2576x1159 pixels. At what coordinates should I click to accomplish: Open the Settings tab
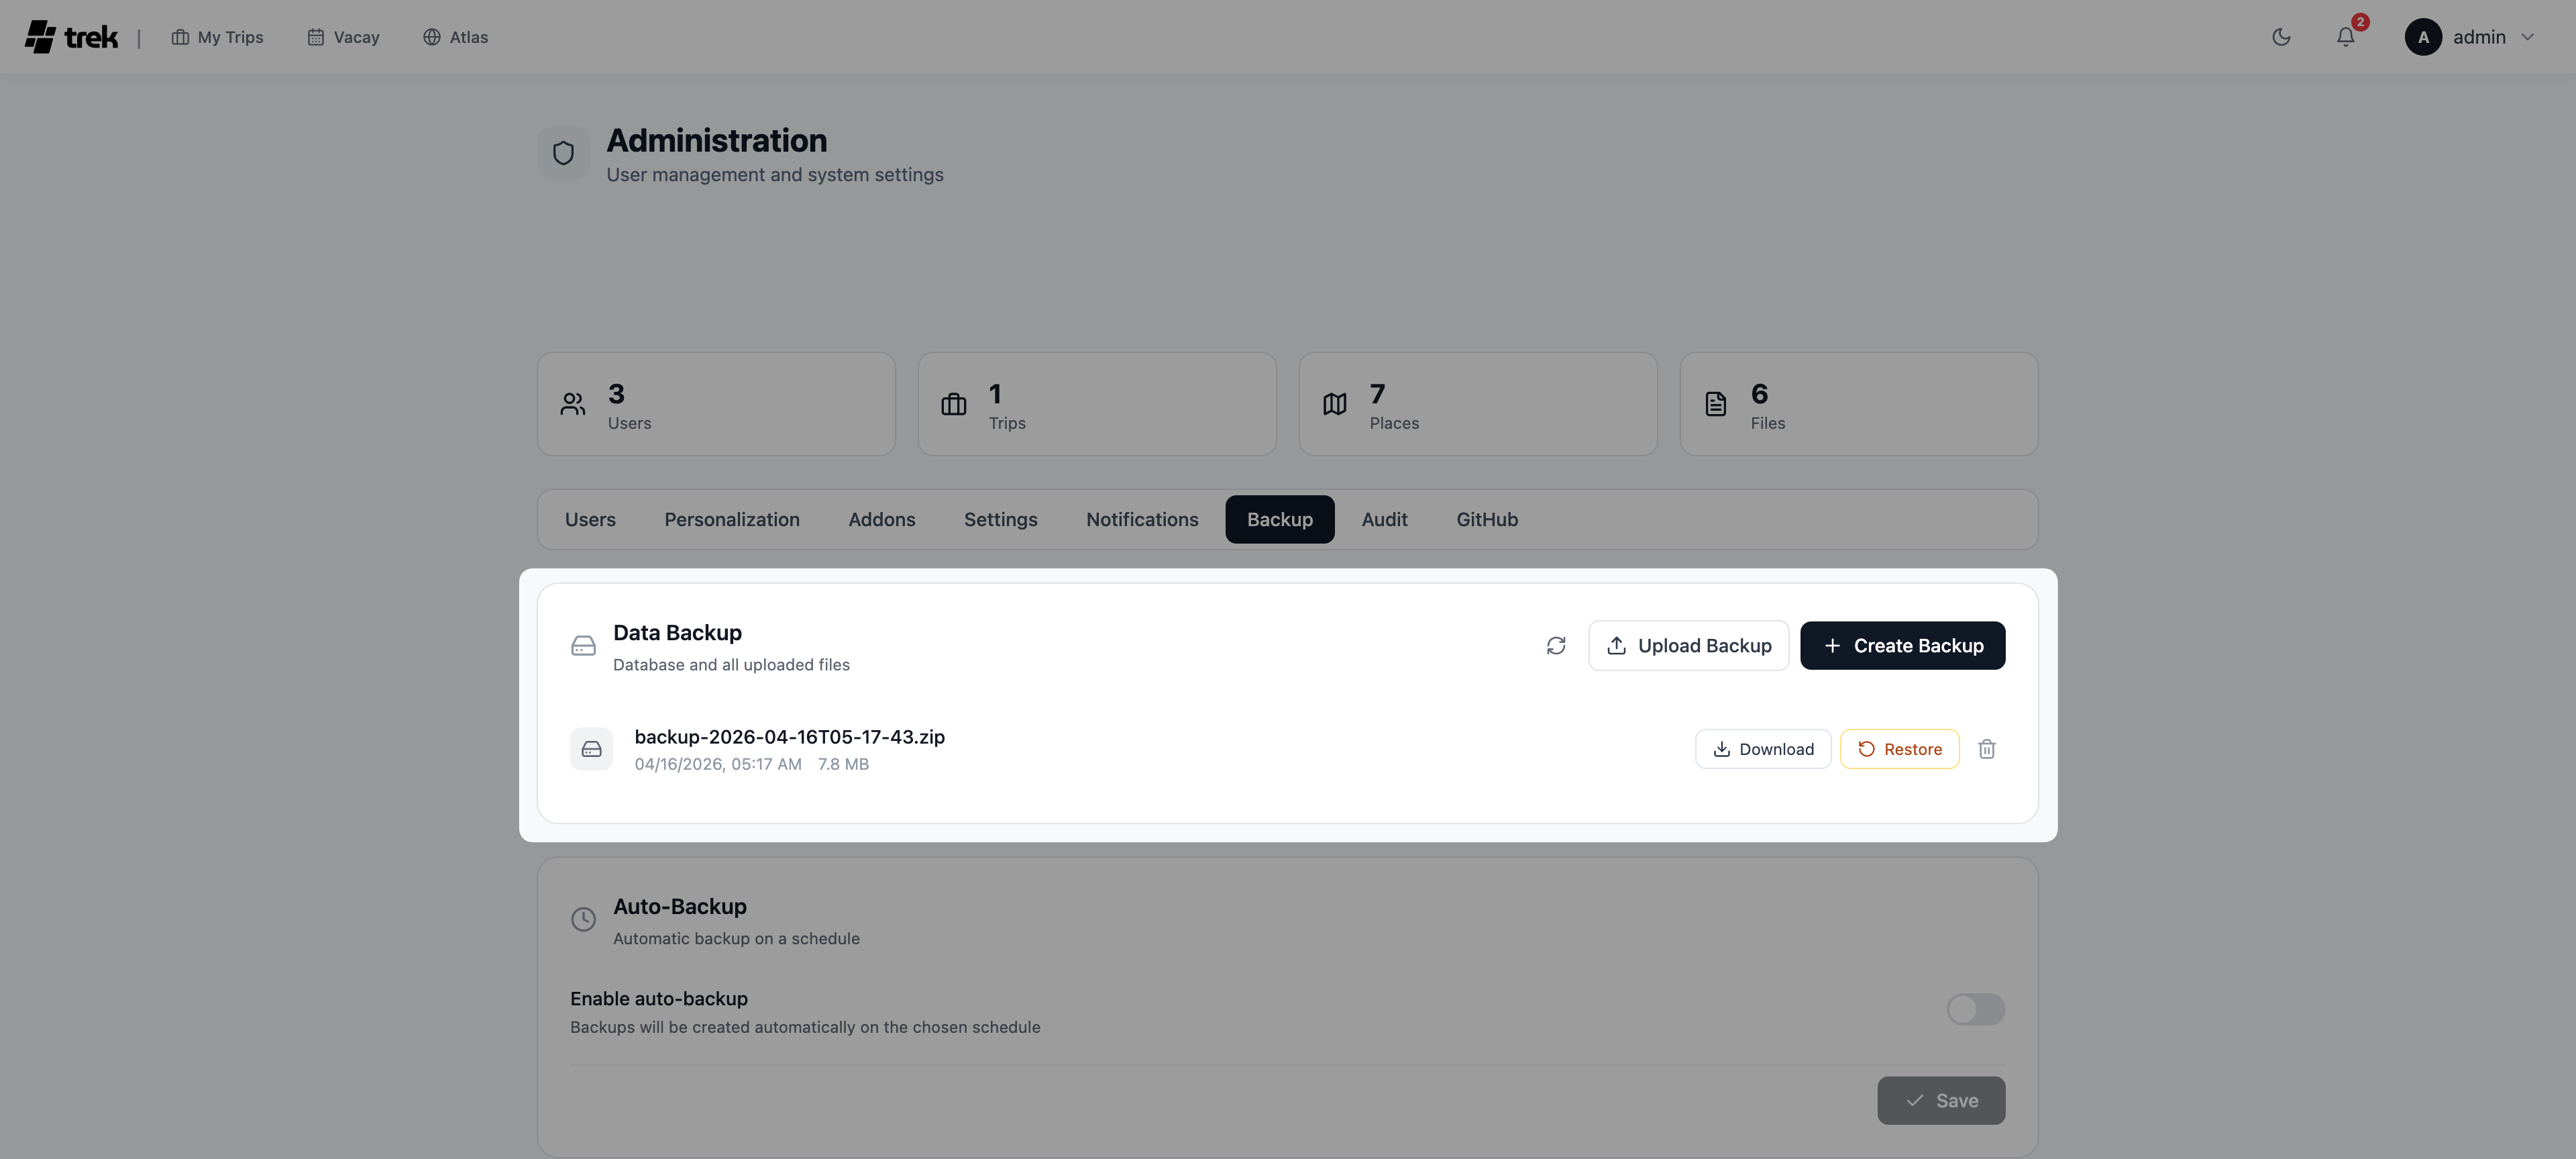1000,519
